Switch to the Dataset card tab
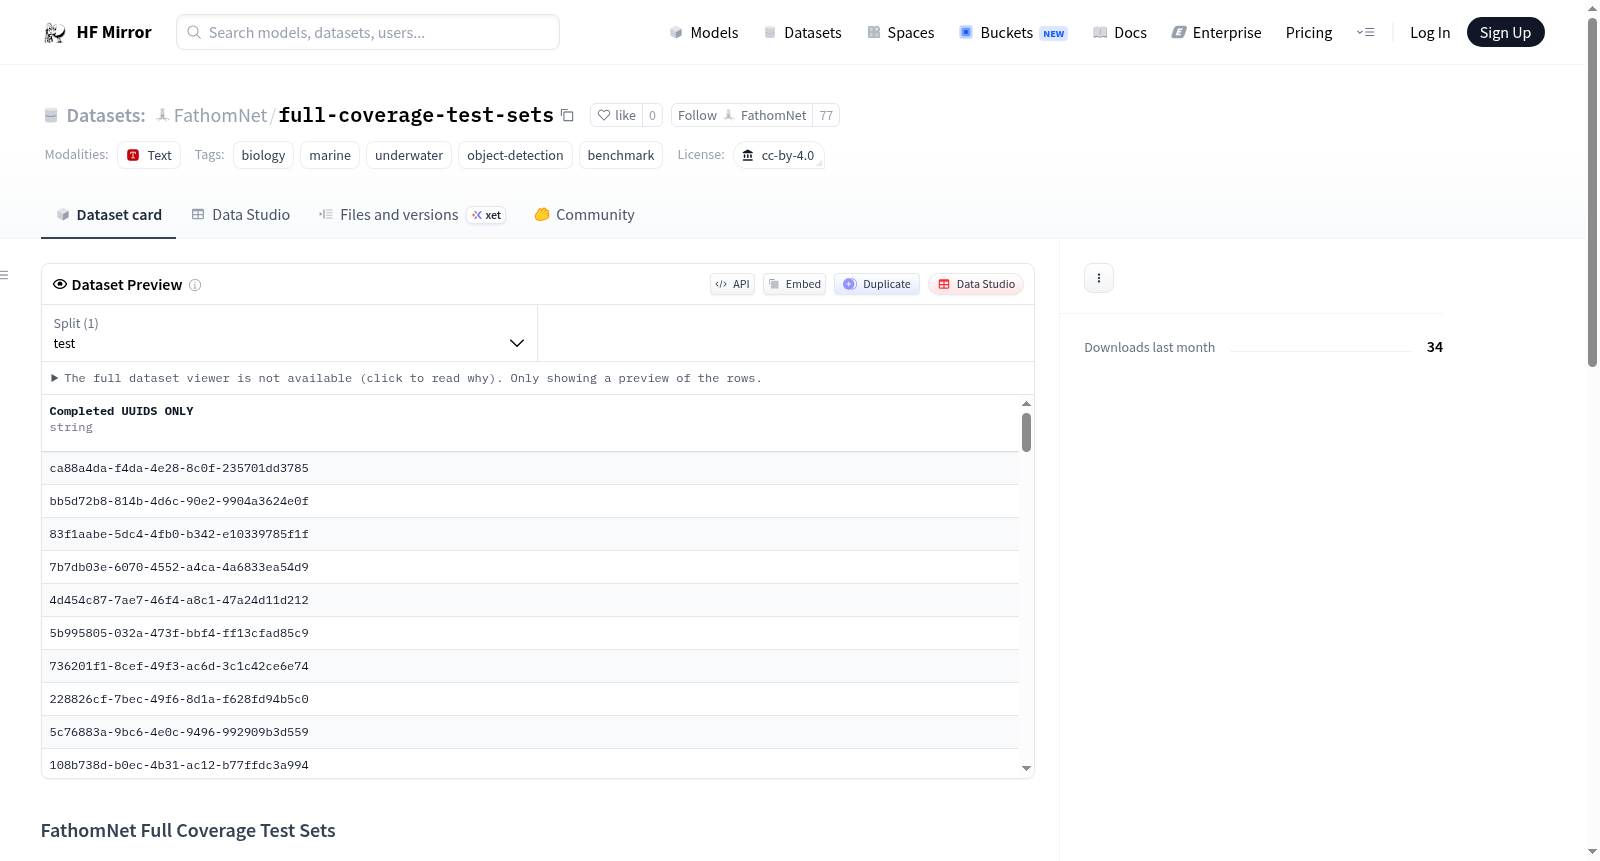 (108, 215)
